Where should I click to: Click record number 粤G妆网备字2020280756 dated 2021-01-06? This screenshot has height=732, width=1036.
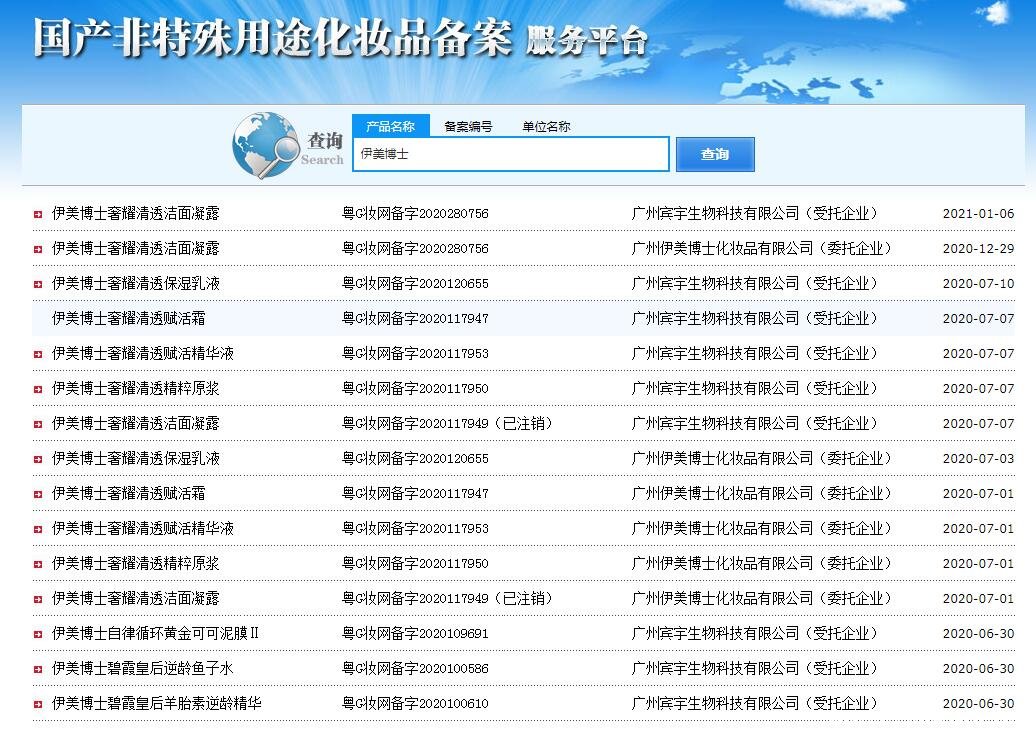pyautogui.click(x=415, y=213)
